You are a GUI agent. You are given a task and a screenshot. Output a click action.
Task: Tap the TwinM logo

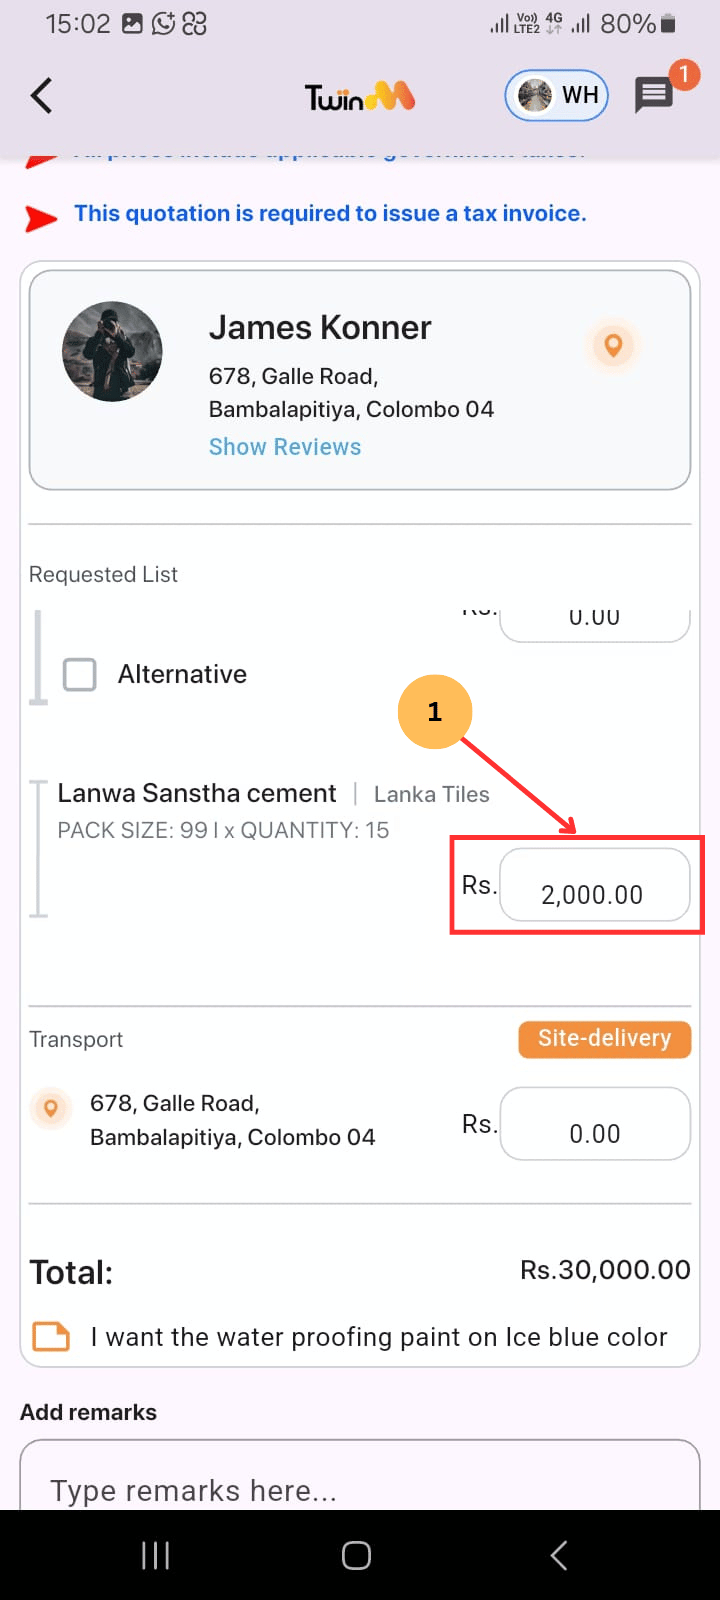click(359, 97)
